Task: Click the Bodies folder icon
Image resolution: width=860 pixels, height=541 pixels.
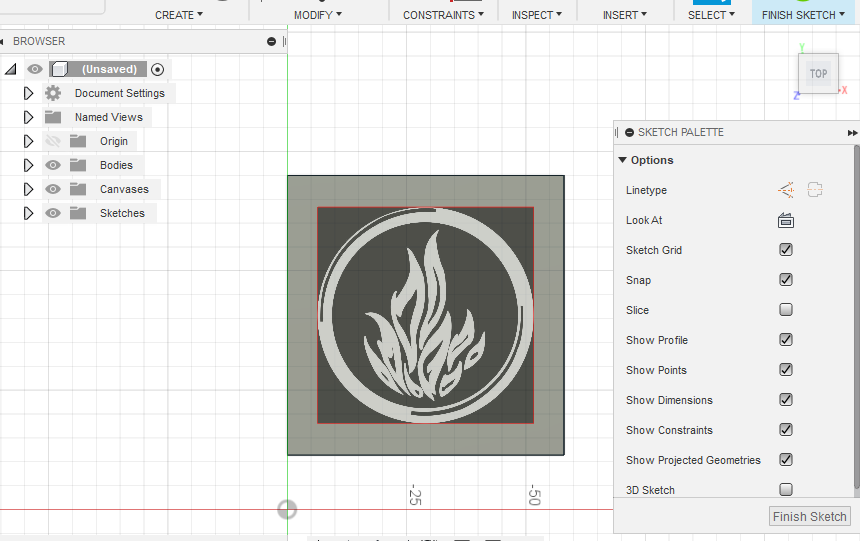Action: [x=78, y=165]
